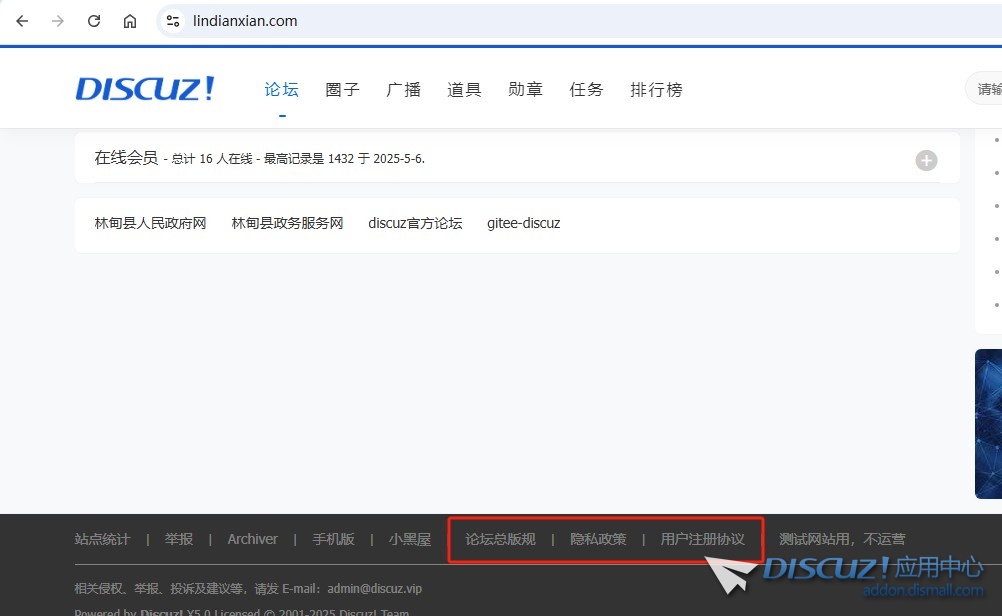View site information icon in address bar
The width and height of the screenshot is (1002, 616).
coord(173,21)
